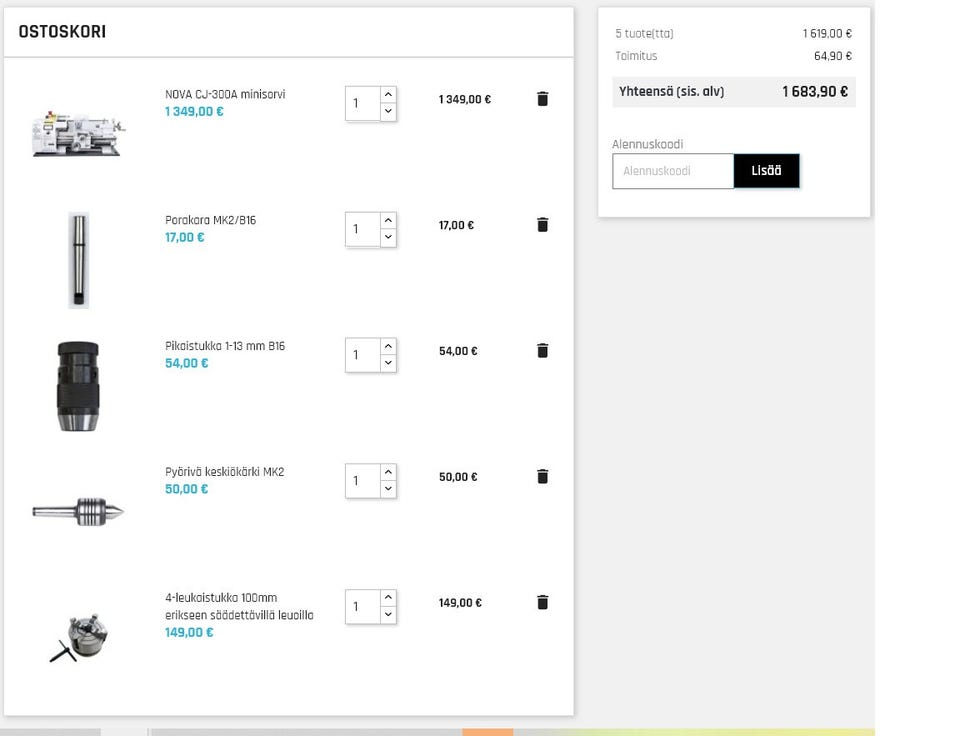The width and height of the screenshot is (960, 736).
Task: Click trash icon for Pikaistukka 1-13 mm B16
Action: pyautogui.click(x=542, y=350)
